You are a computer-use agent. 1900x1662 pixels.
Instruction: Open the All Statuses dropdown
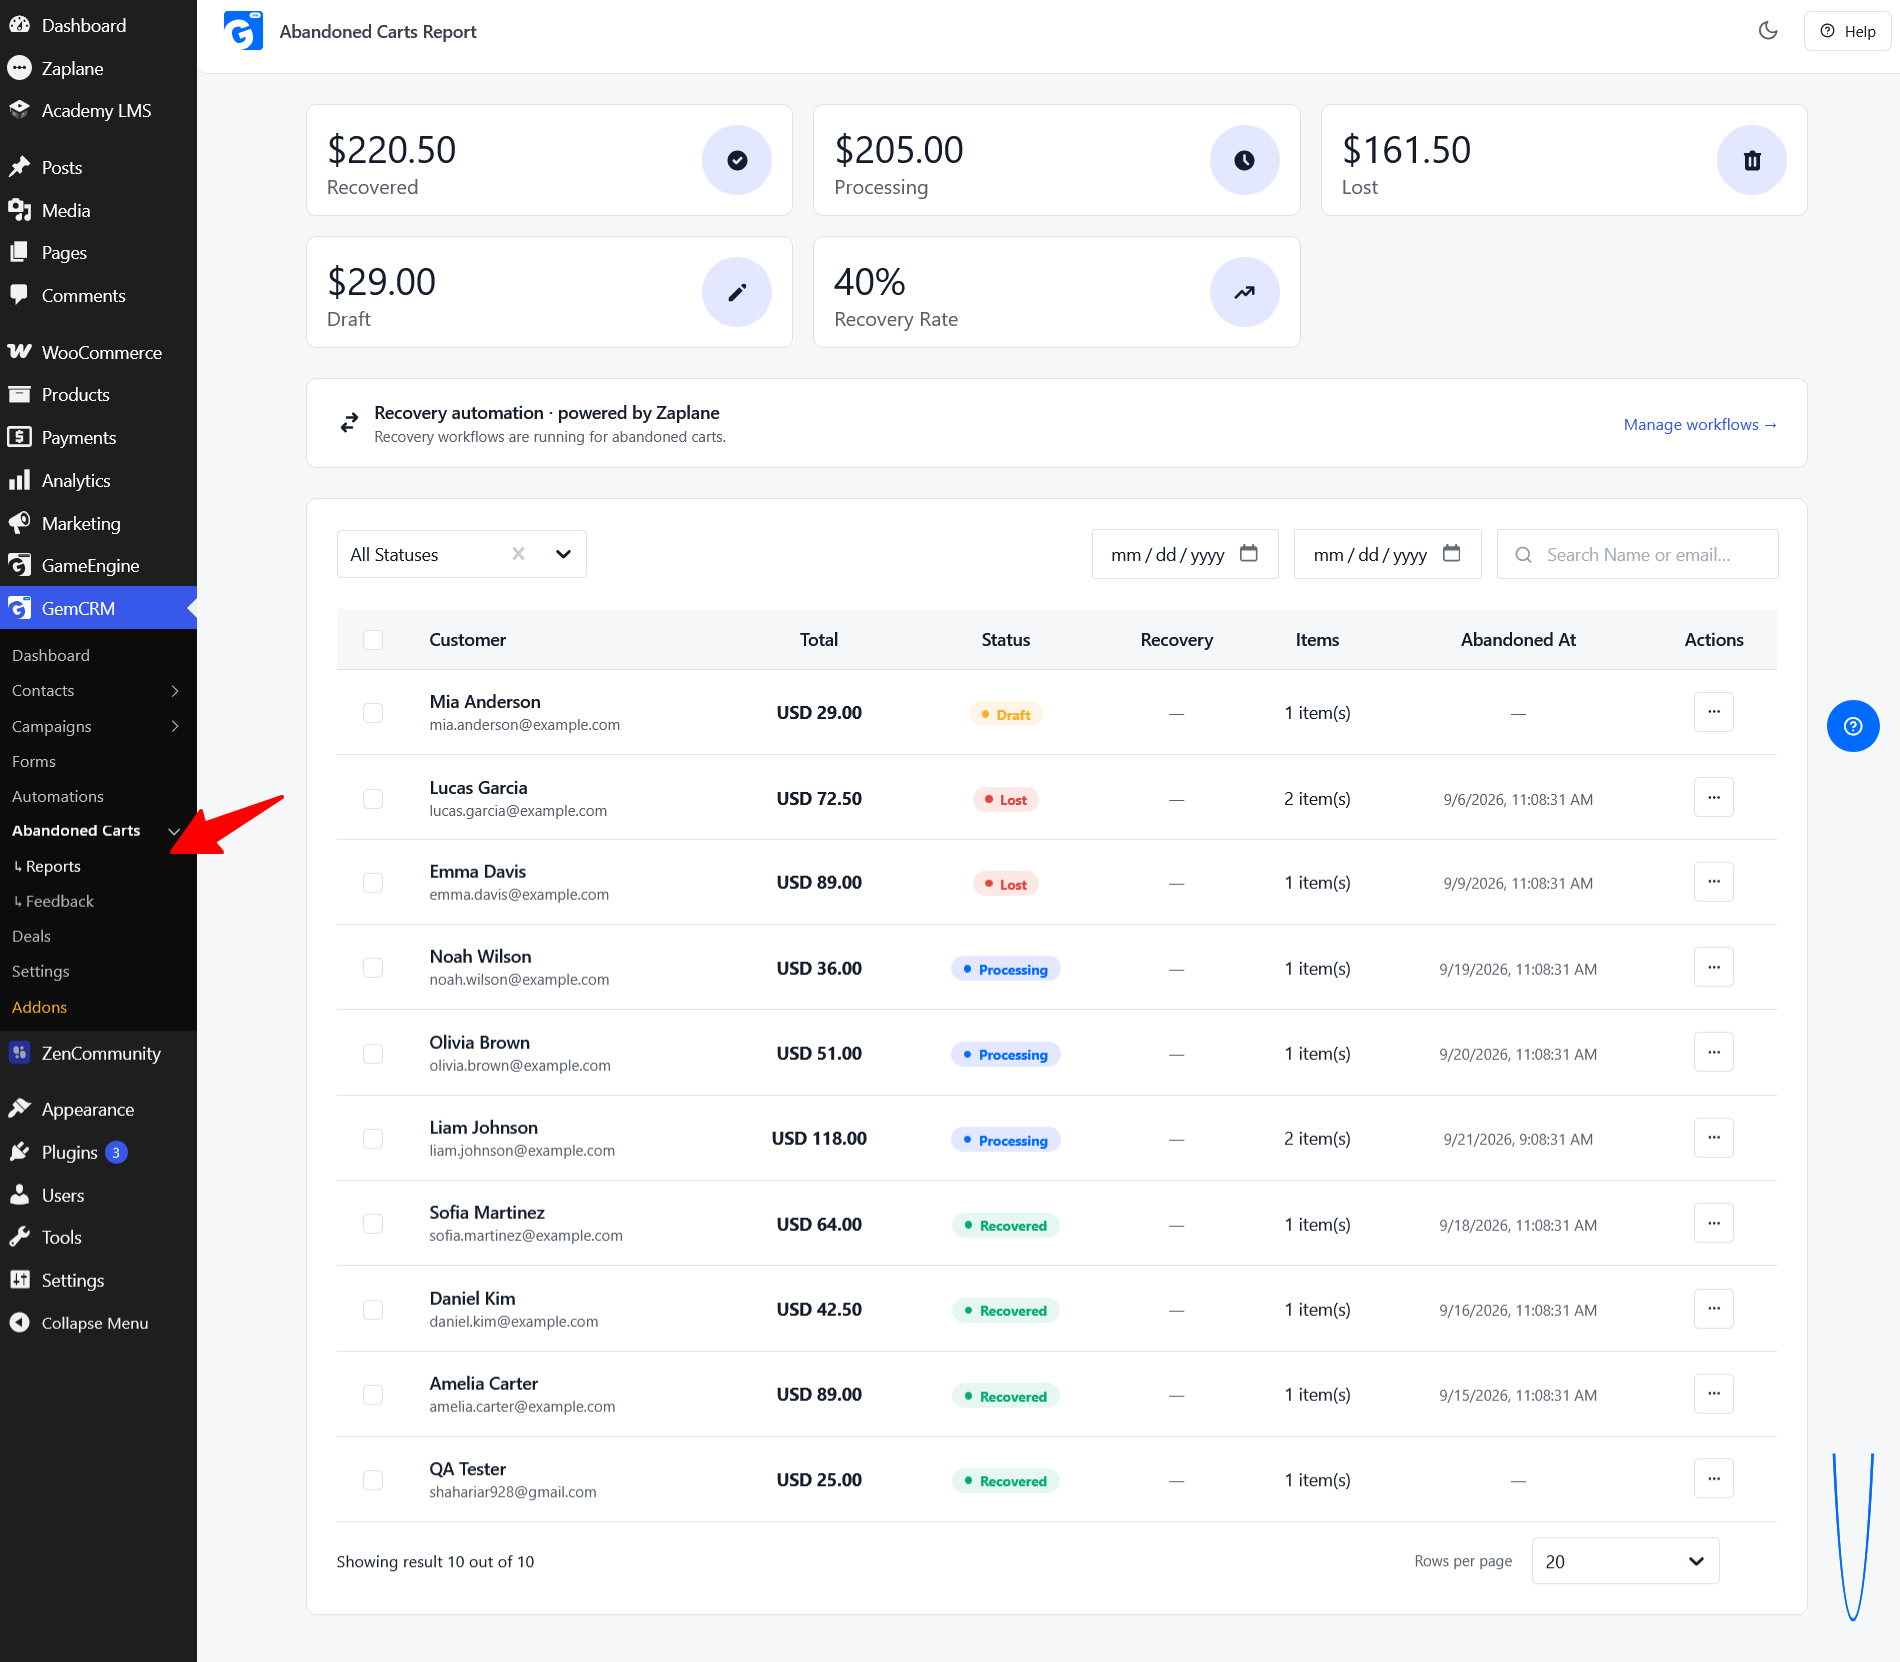coord(461,554)
